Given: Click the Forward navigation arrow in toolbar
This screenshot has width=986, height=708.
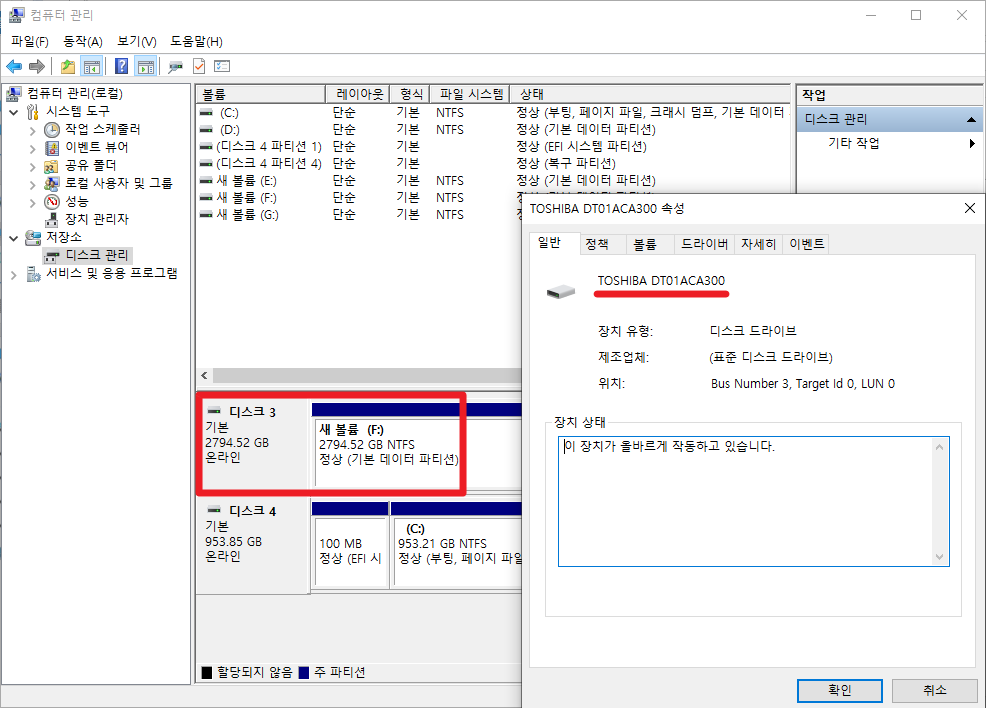Looking at the screenshot, I should coord(37,66).
